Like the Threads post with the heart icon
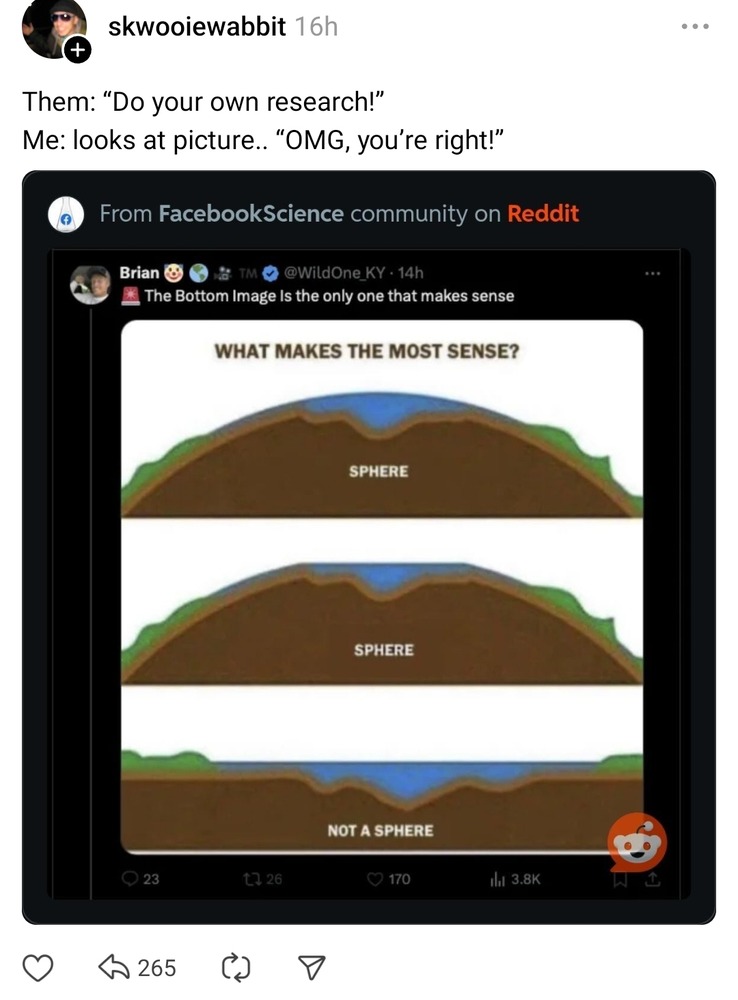738x1000 pixels. pos(38,967)
